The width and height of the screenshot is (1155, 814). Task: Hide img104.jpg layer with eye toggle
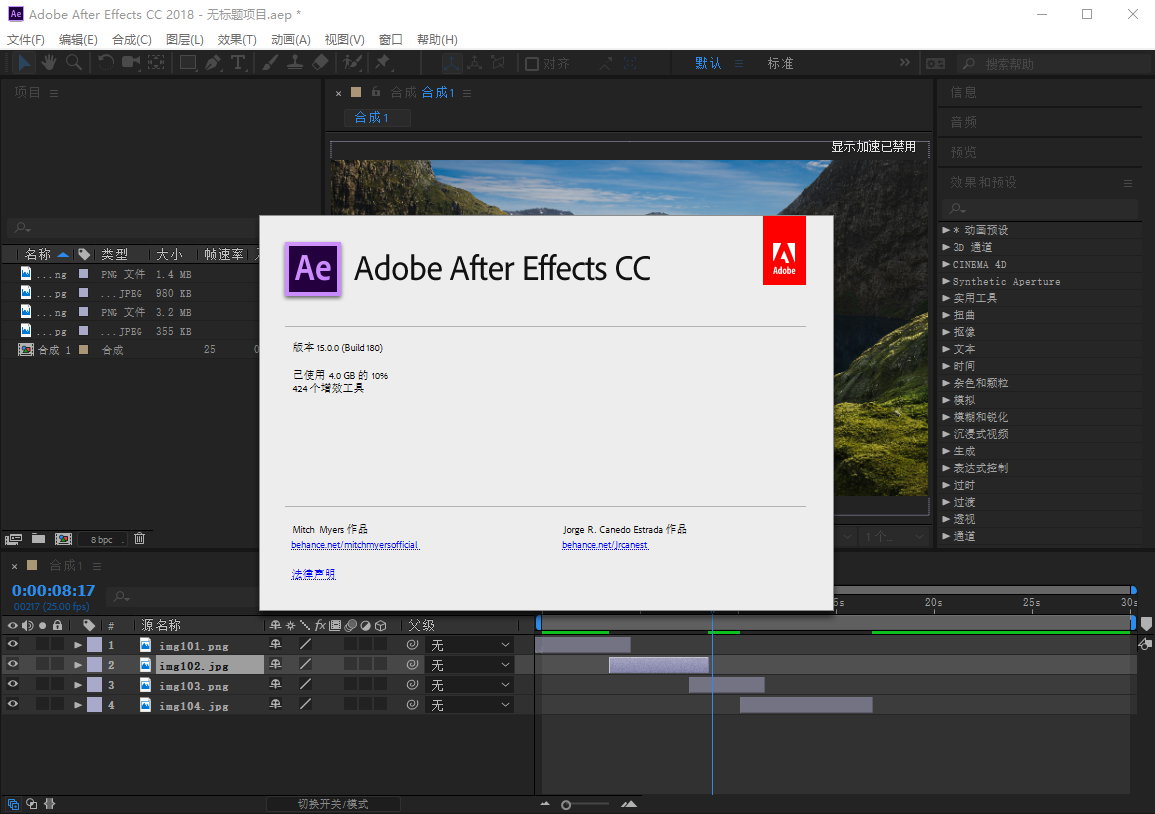tap(13, 704)
